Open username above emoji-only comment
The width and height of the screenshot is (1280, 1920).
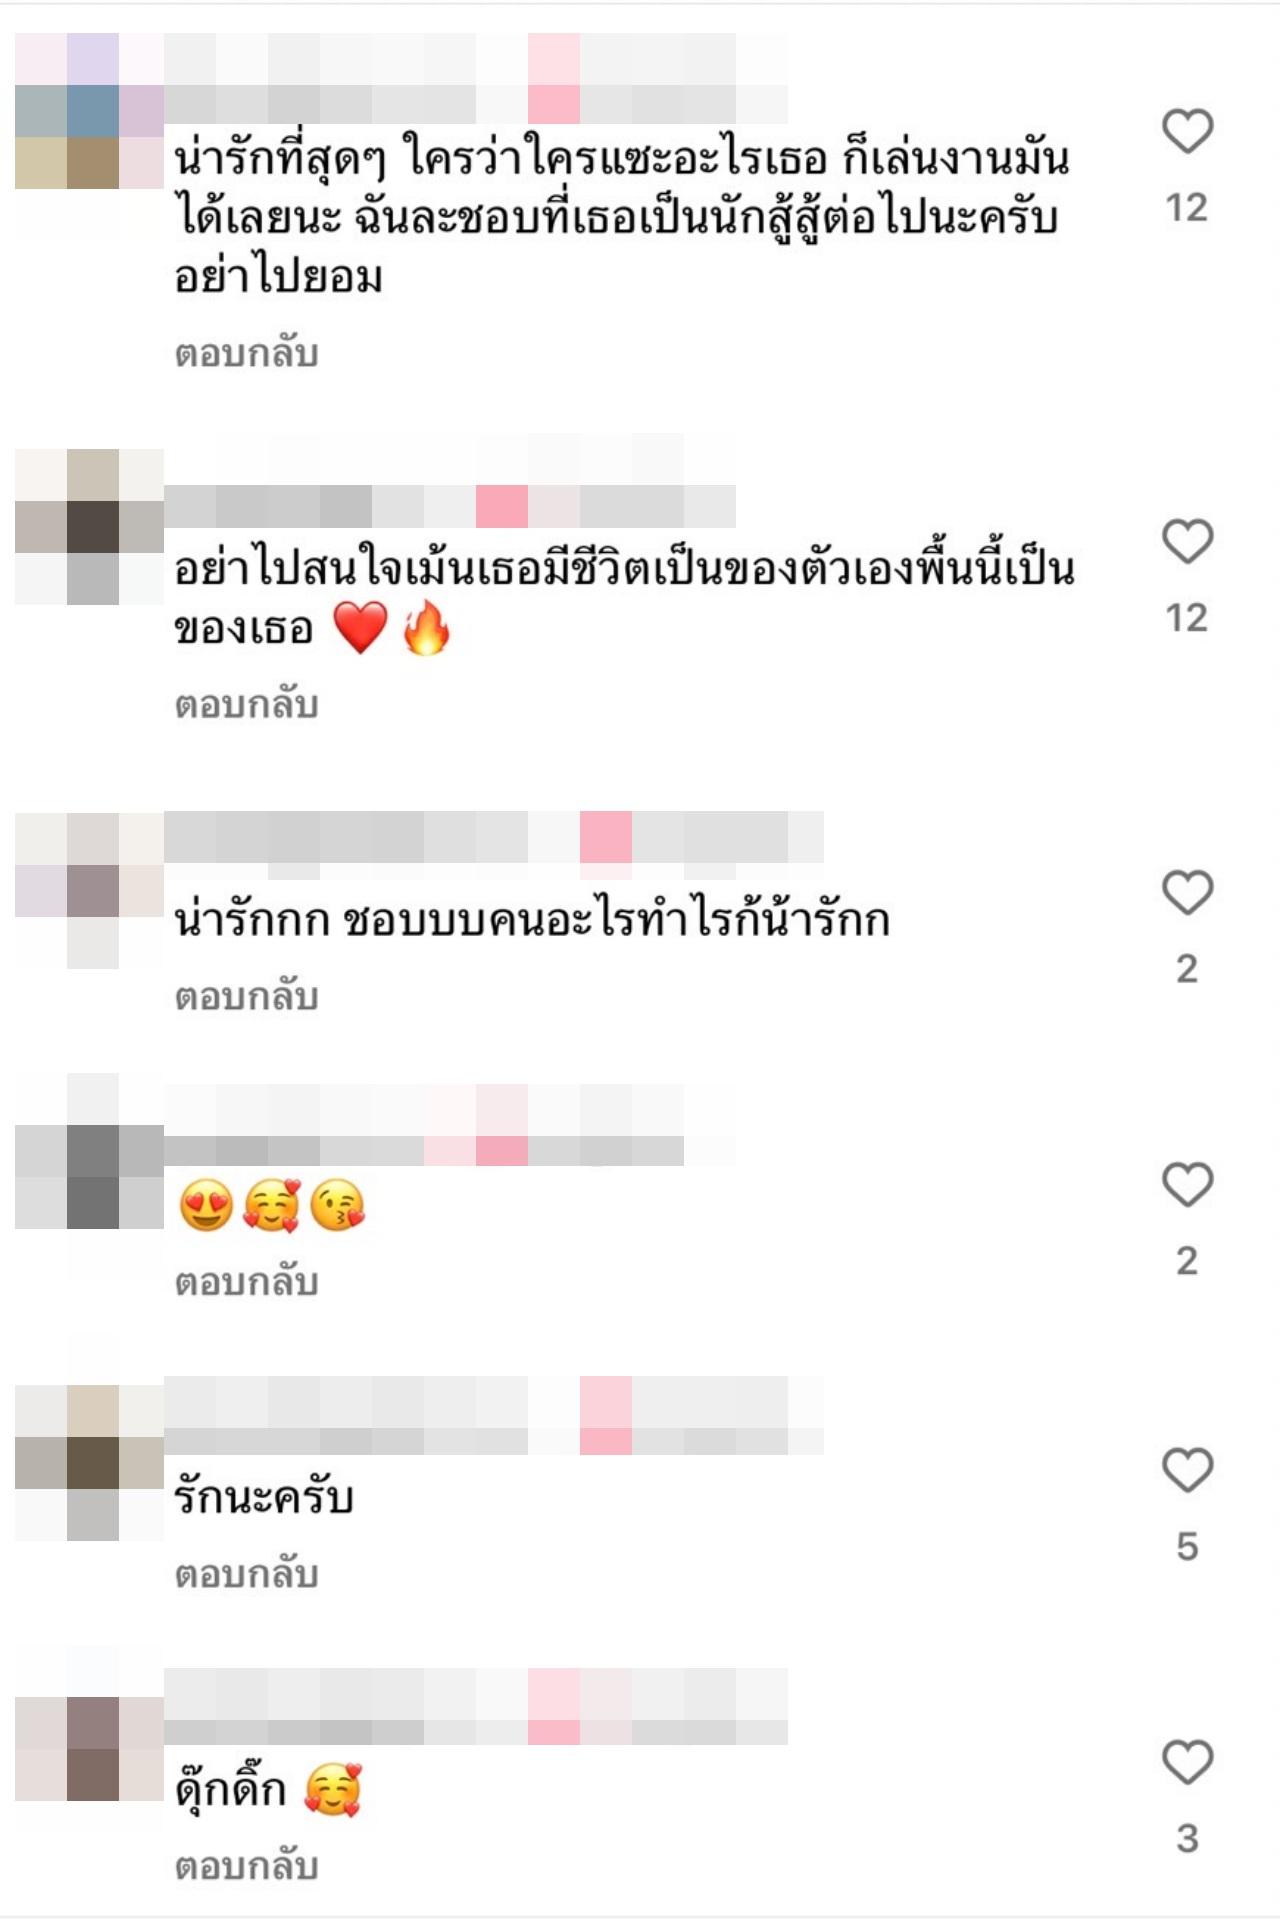[450, 1125]
